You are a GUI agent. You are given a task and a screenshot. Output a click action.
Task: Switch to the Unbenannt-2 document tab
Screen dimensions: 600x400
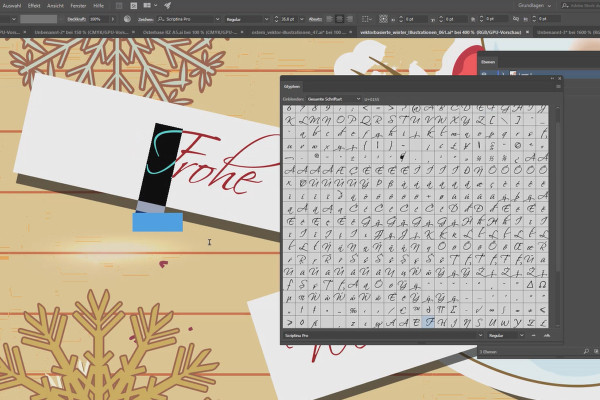(x=81, y=33)
